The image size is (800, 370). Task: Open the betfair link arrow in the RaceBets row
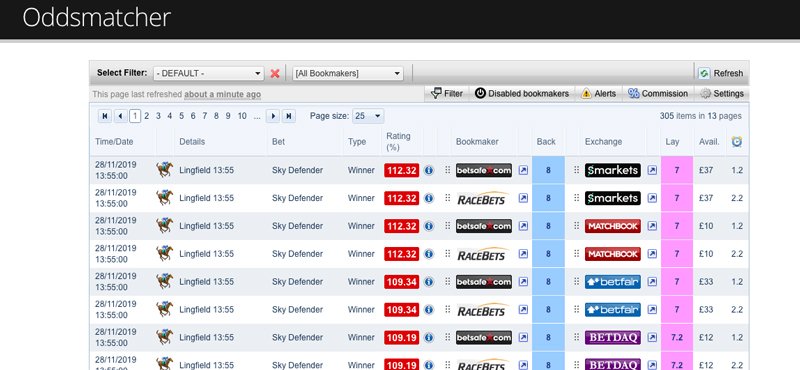[x=652, y=309]
